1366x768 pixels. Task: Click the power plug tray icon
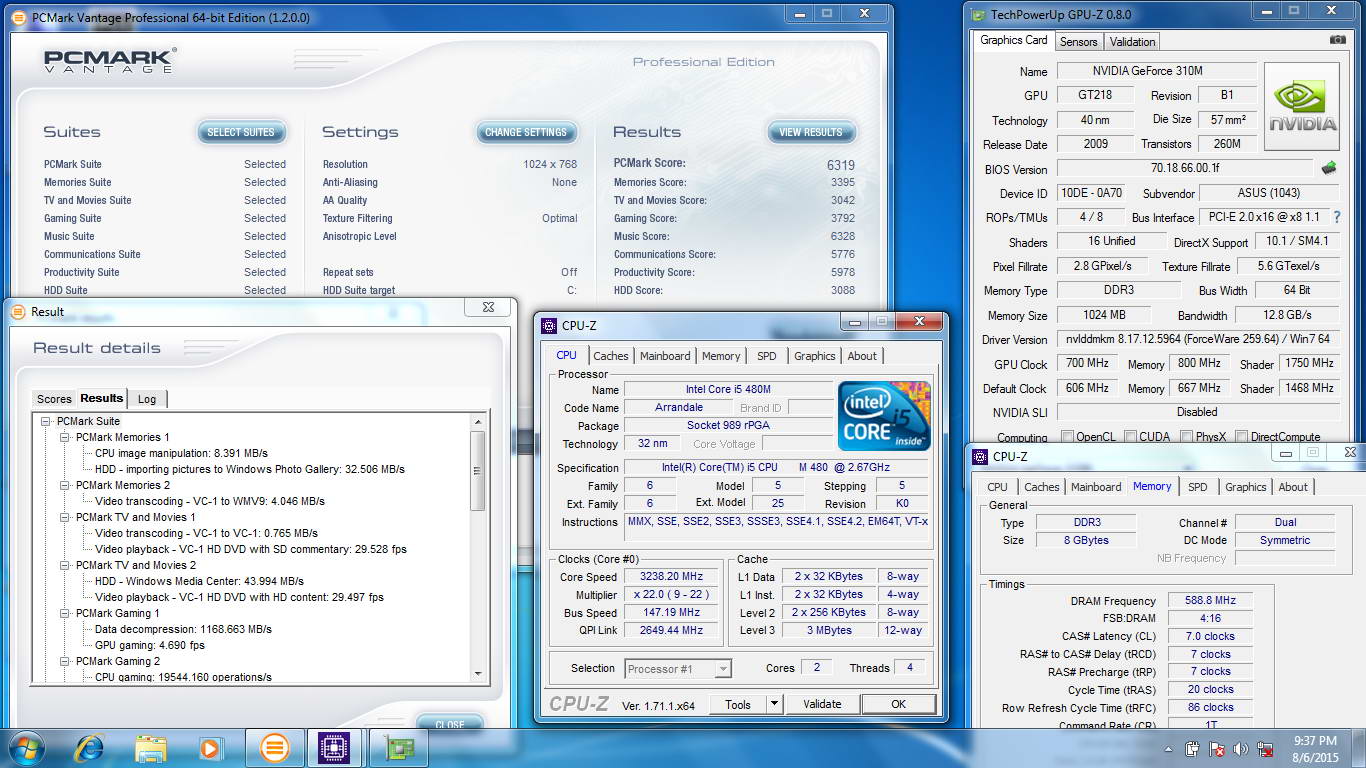[x=1193, y=748]
